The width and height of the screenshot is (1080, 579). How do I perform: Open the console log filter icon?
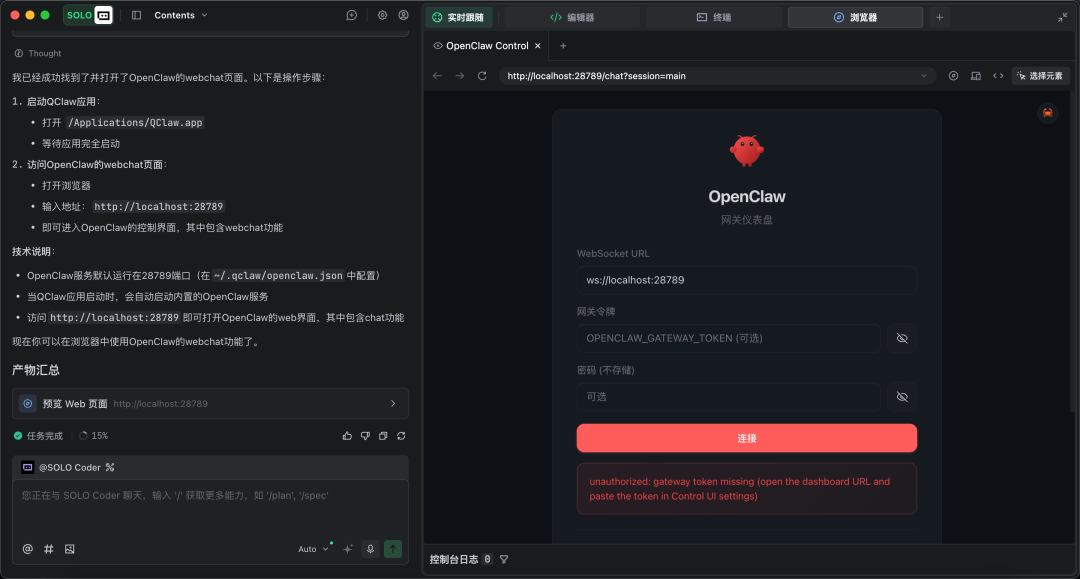pyautogui.click(x=504, y=559)
